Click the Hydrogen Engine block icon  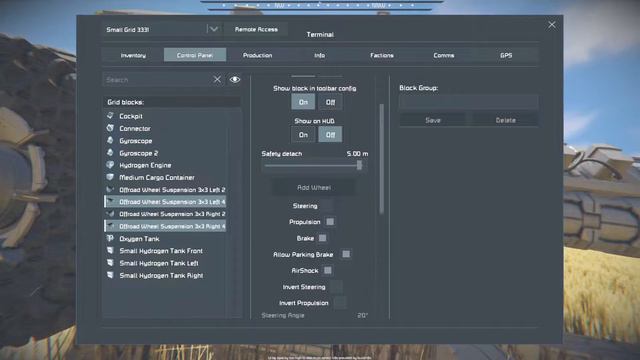click(x=110, y=165)
